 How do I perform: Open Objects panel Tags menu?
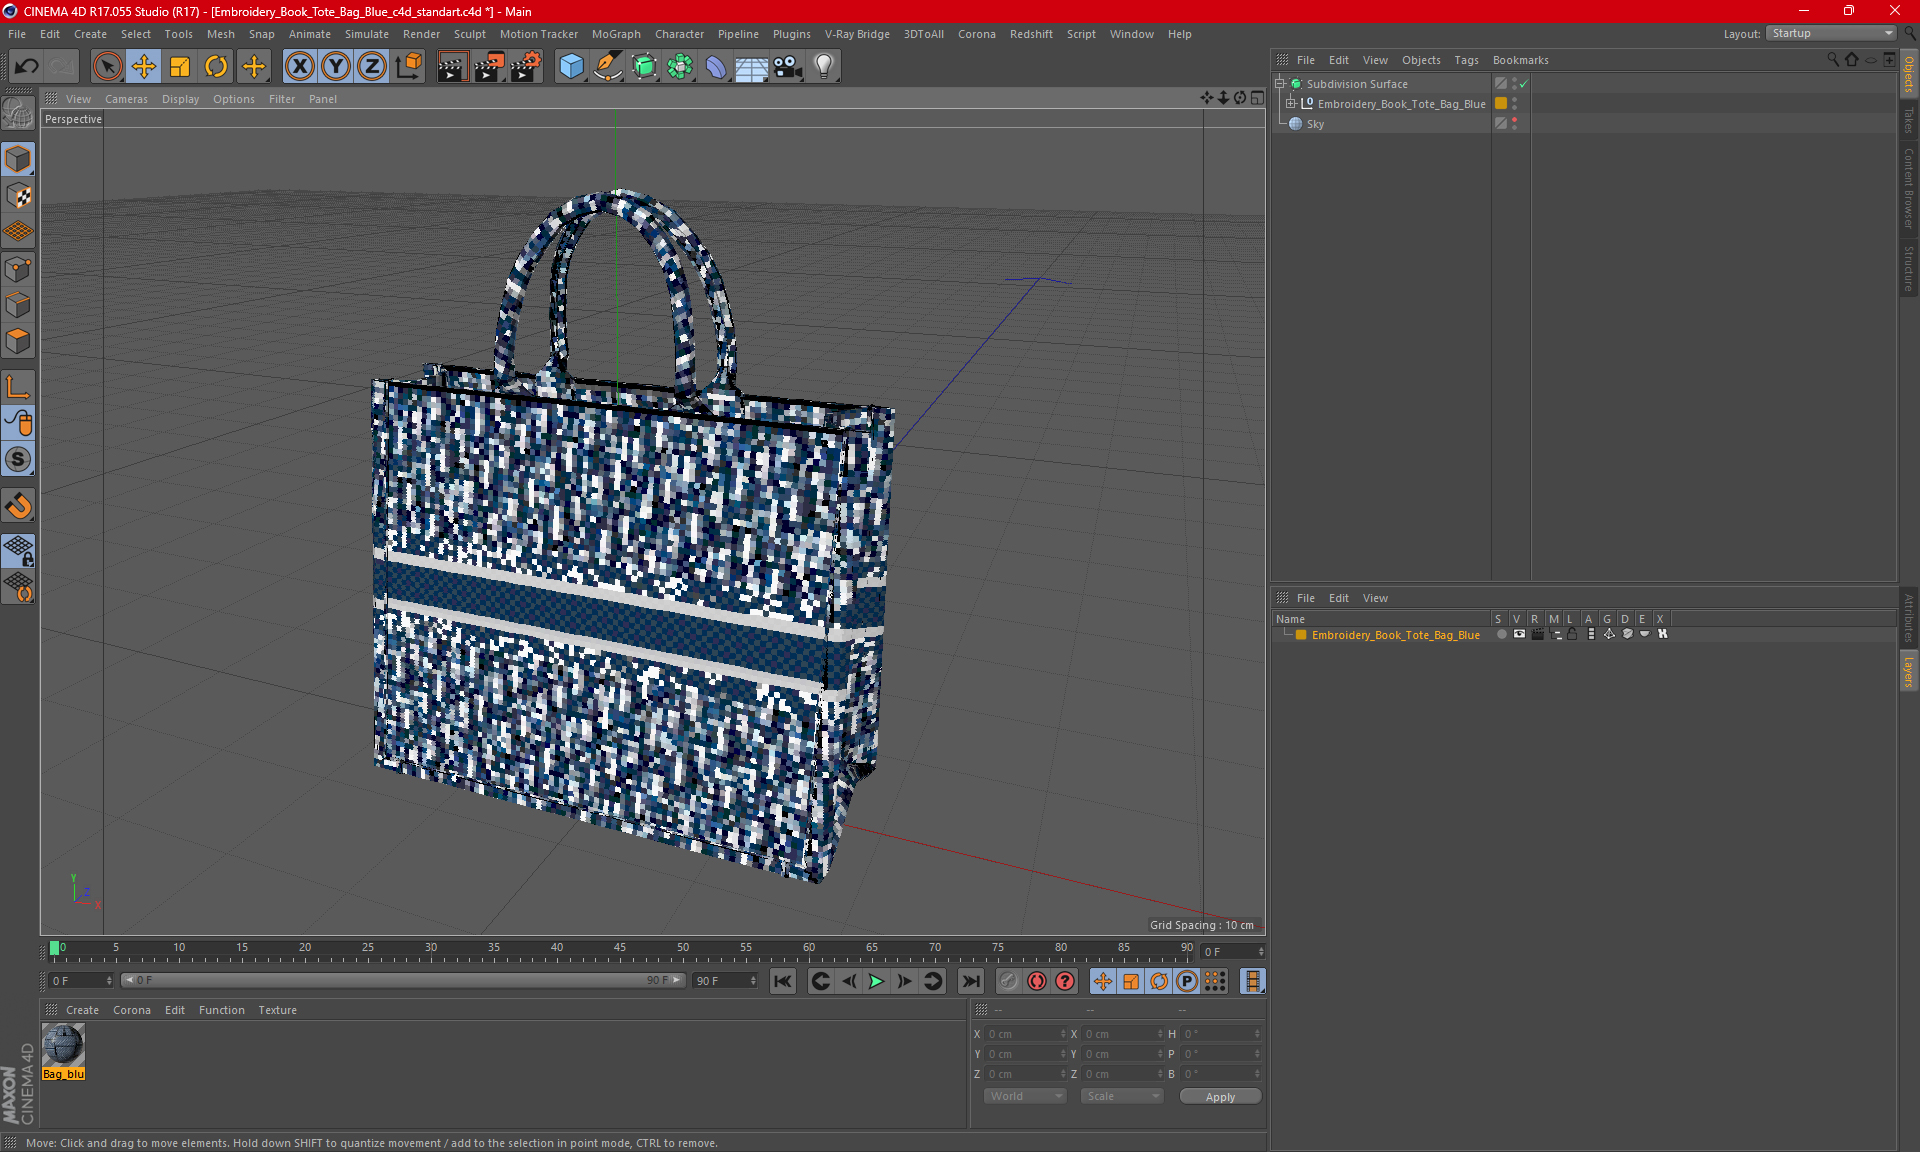1466,60
